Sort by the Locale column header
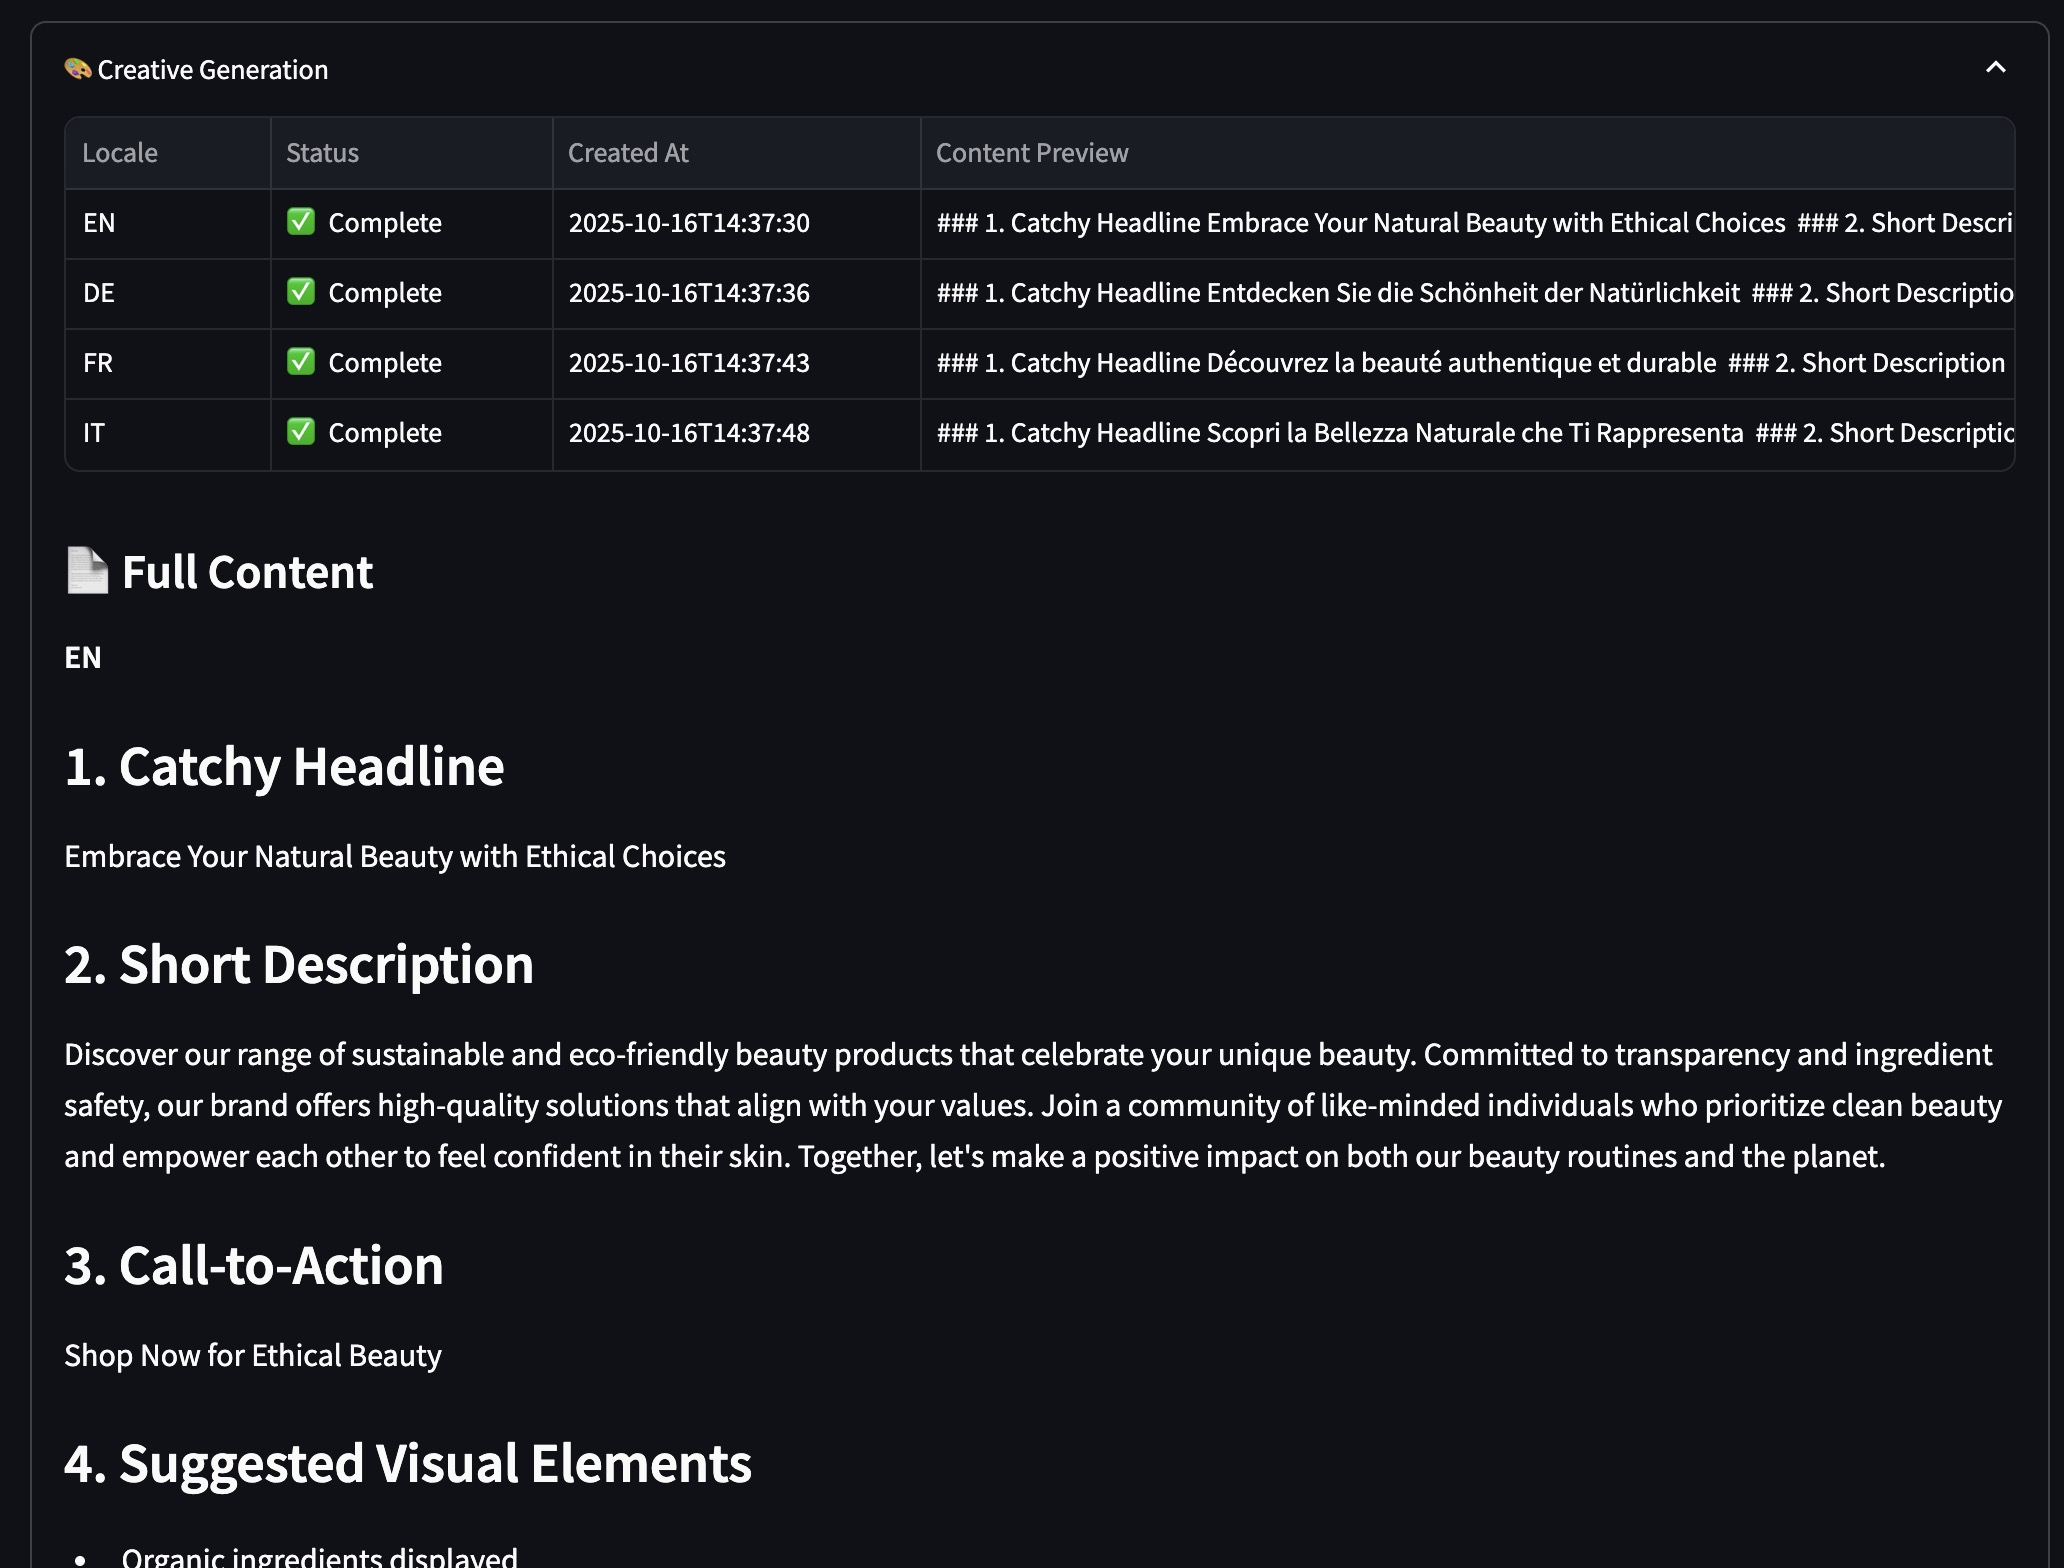2064x1568 pixels. (120, 153)
